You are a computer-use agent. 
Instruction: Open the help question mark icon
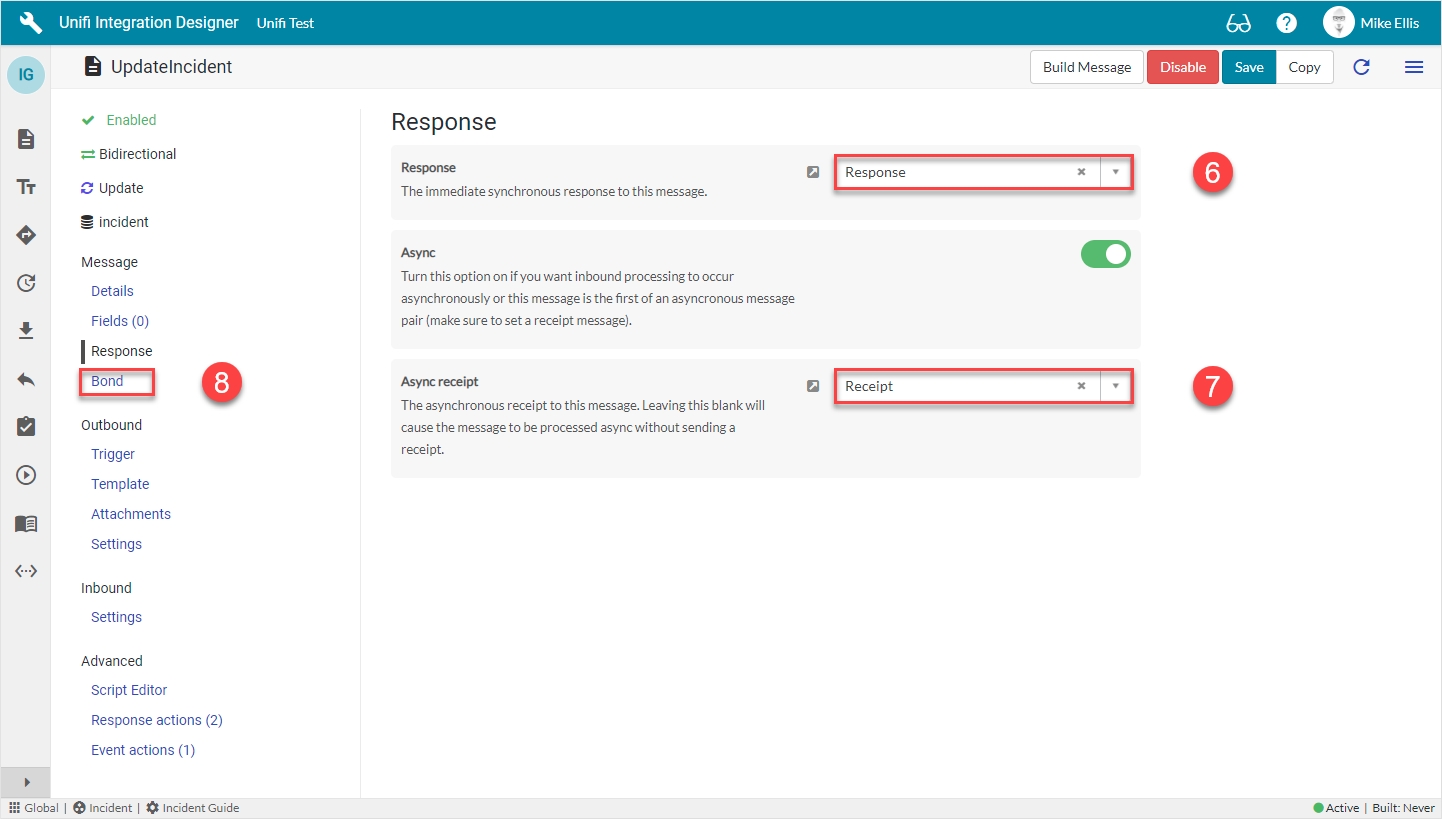(x=1287, y=23)
